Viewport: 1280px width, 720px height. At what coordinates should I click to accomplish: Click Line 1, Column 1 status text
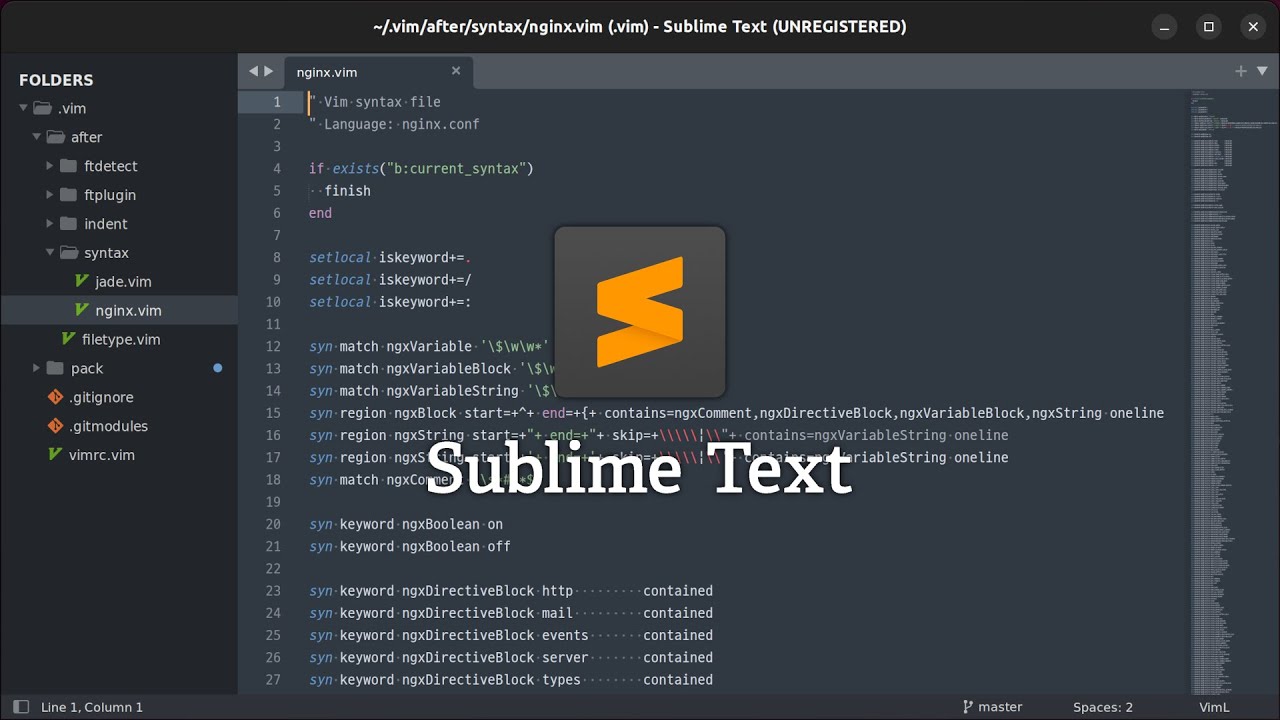coord(92,707)
